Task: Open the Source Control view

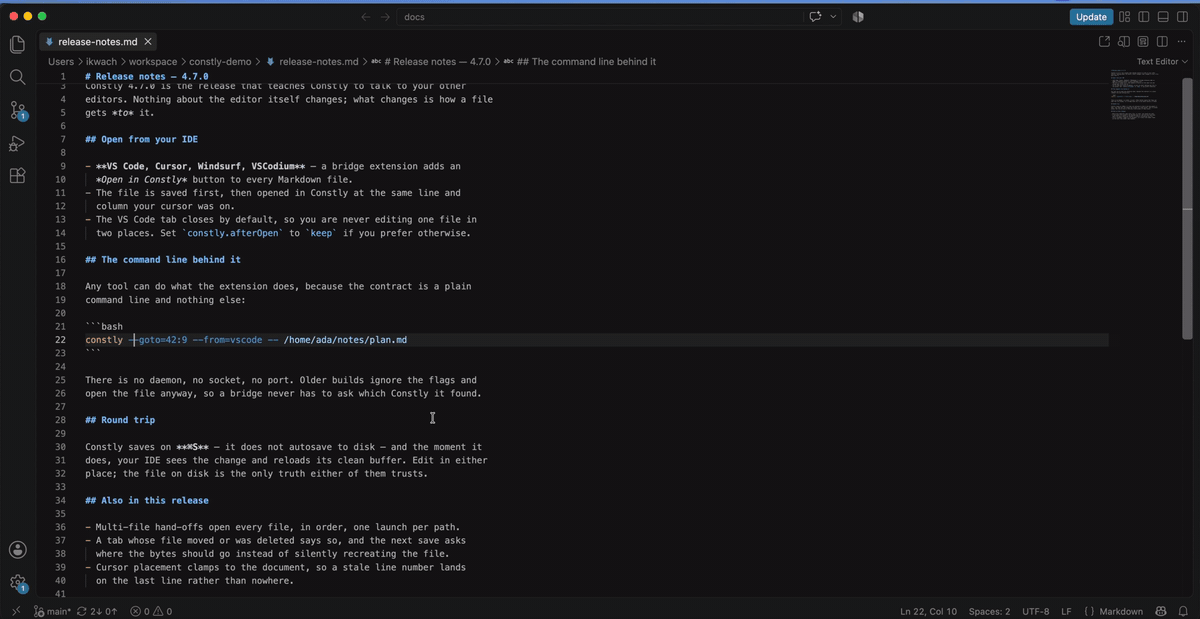Action: (x=17, y=110)
